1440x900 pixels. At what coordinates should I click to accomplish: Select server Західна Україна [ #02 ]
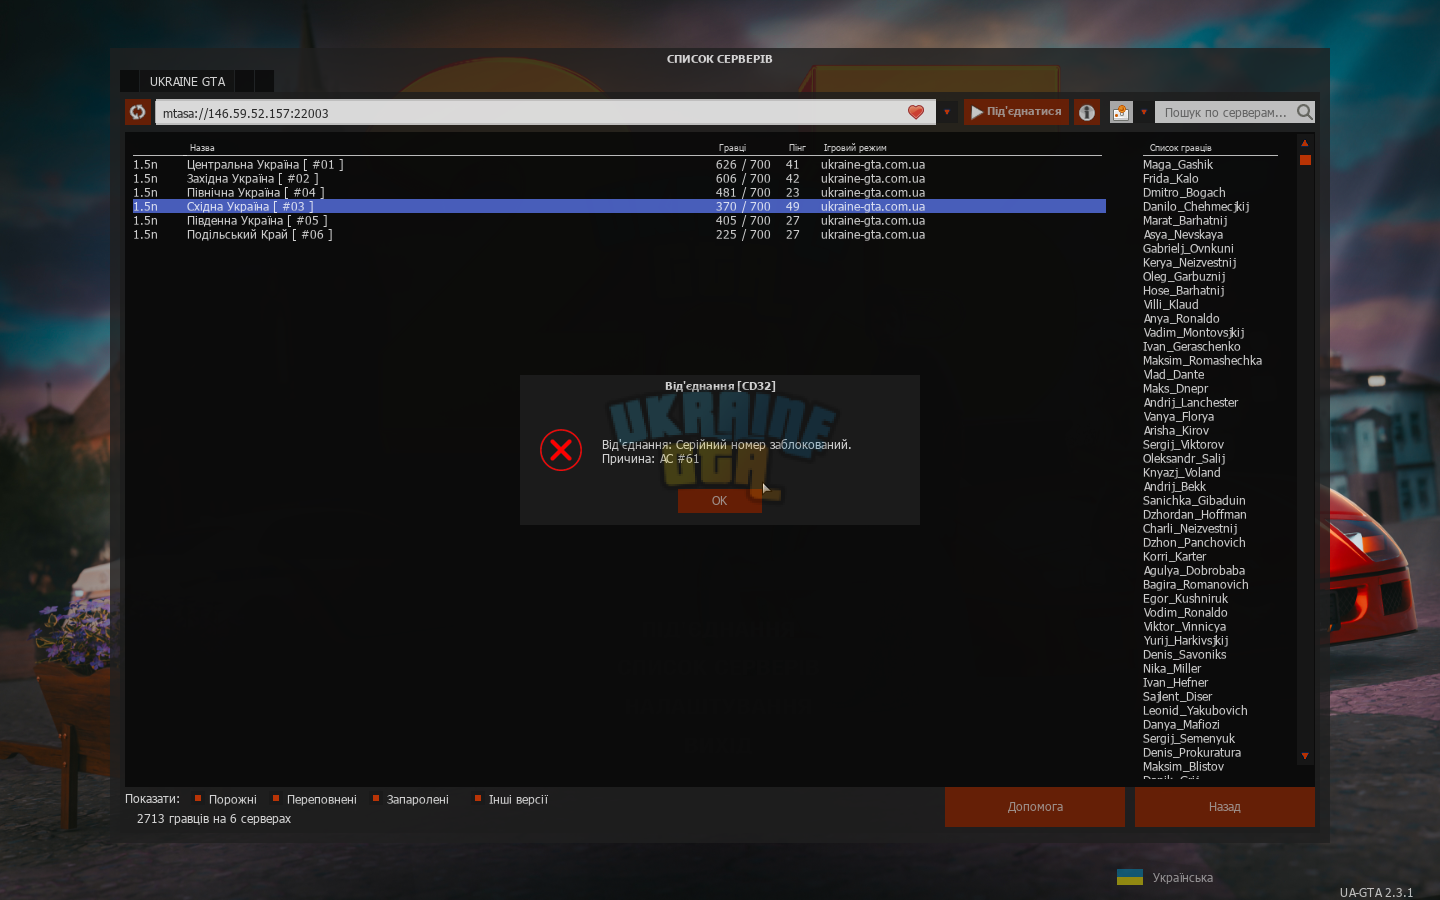click(x=619, y=178)
